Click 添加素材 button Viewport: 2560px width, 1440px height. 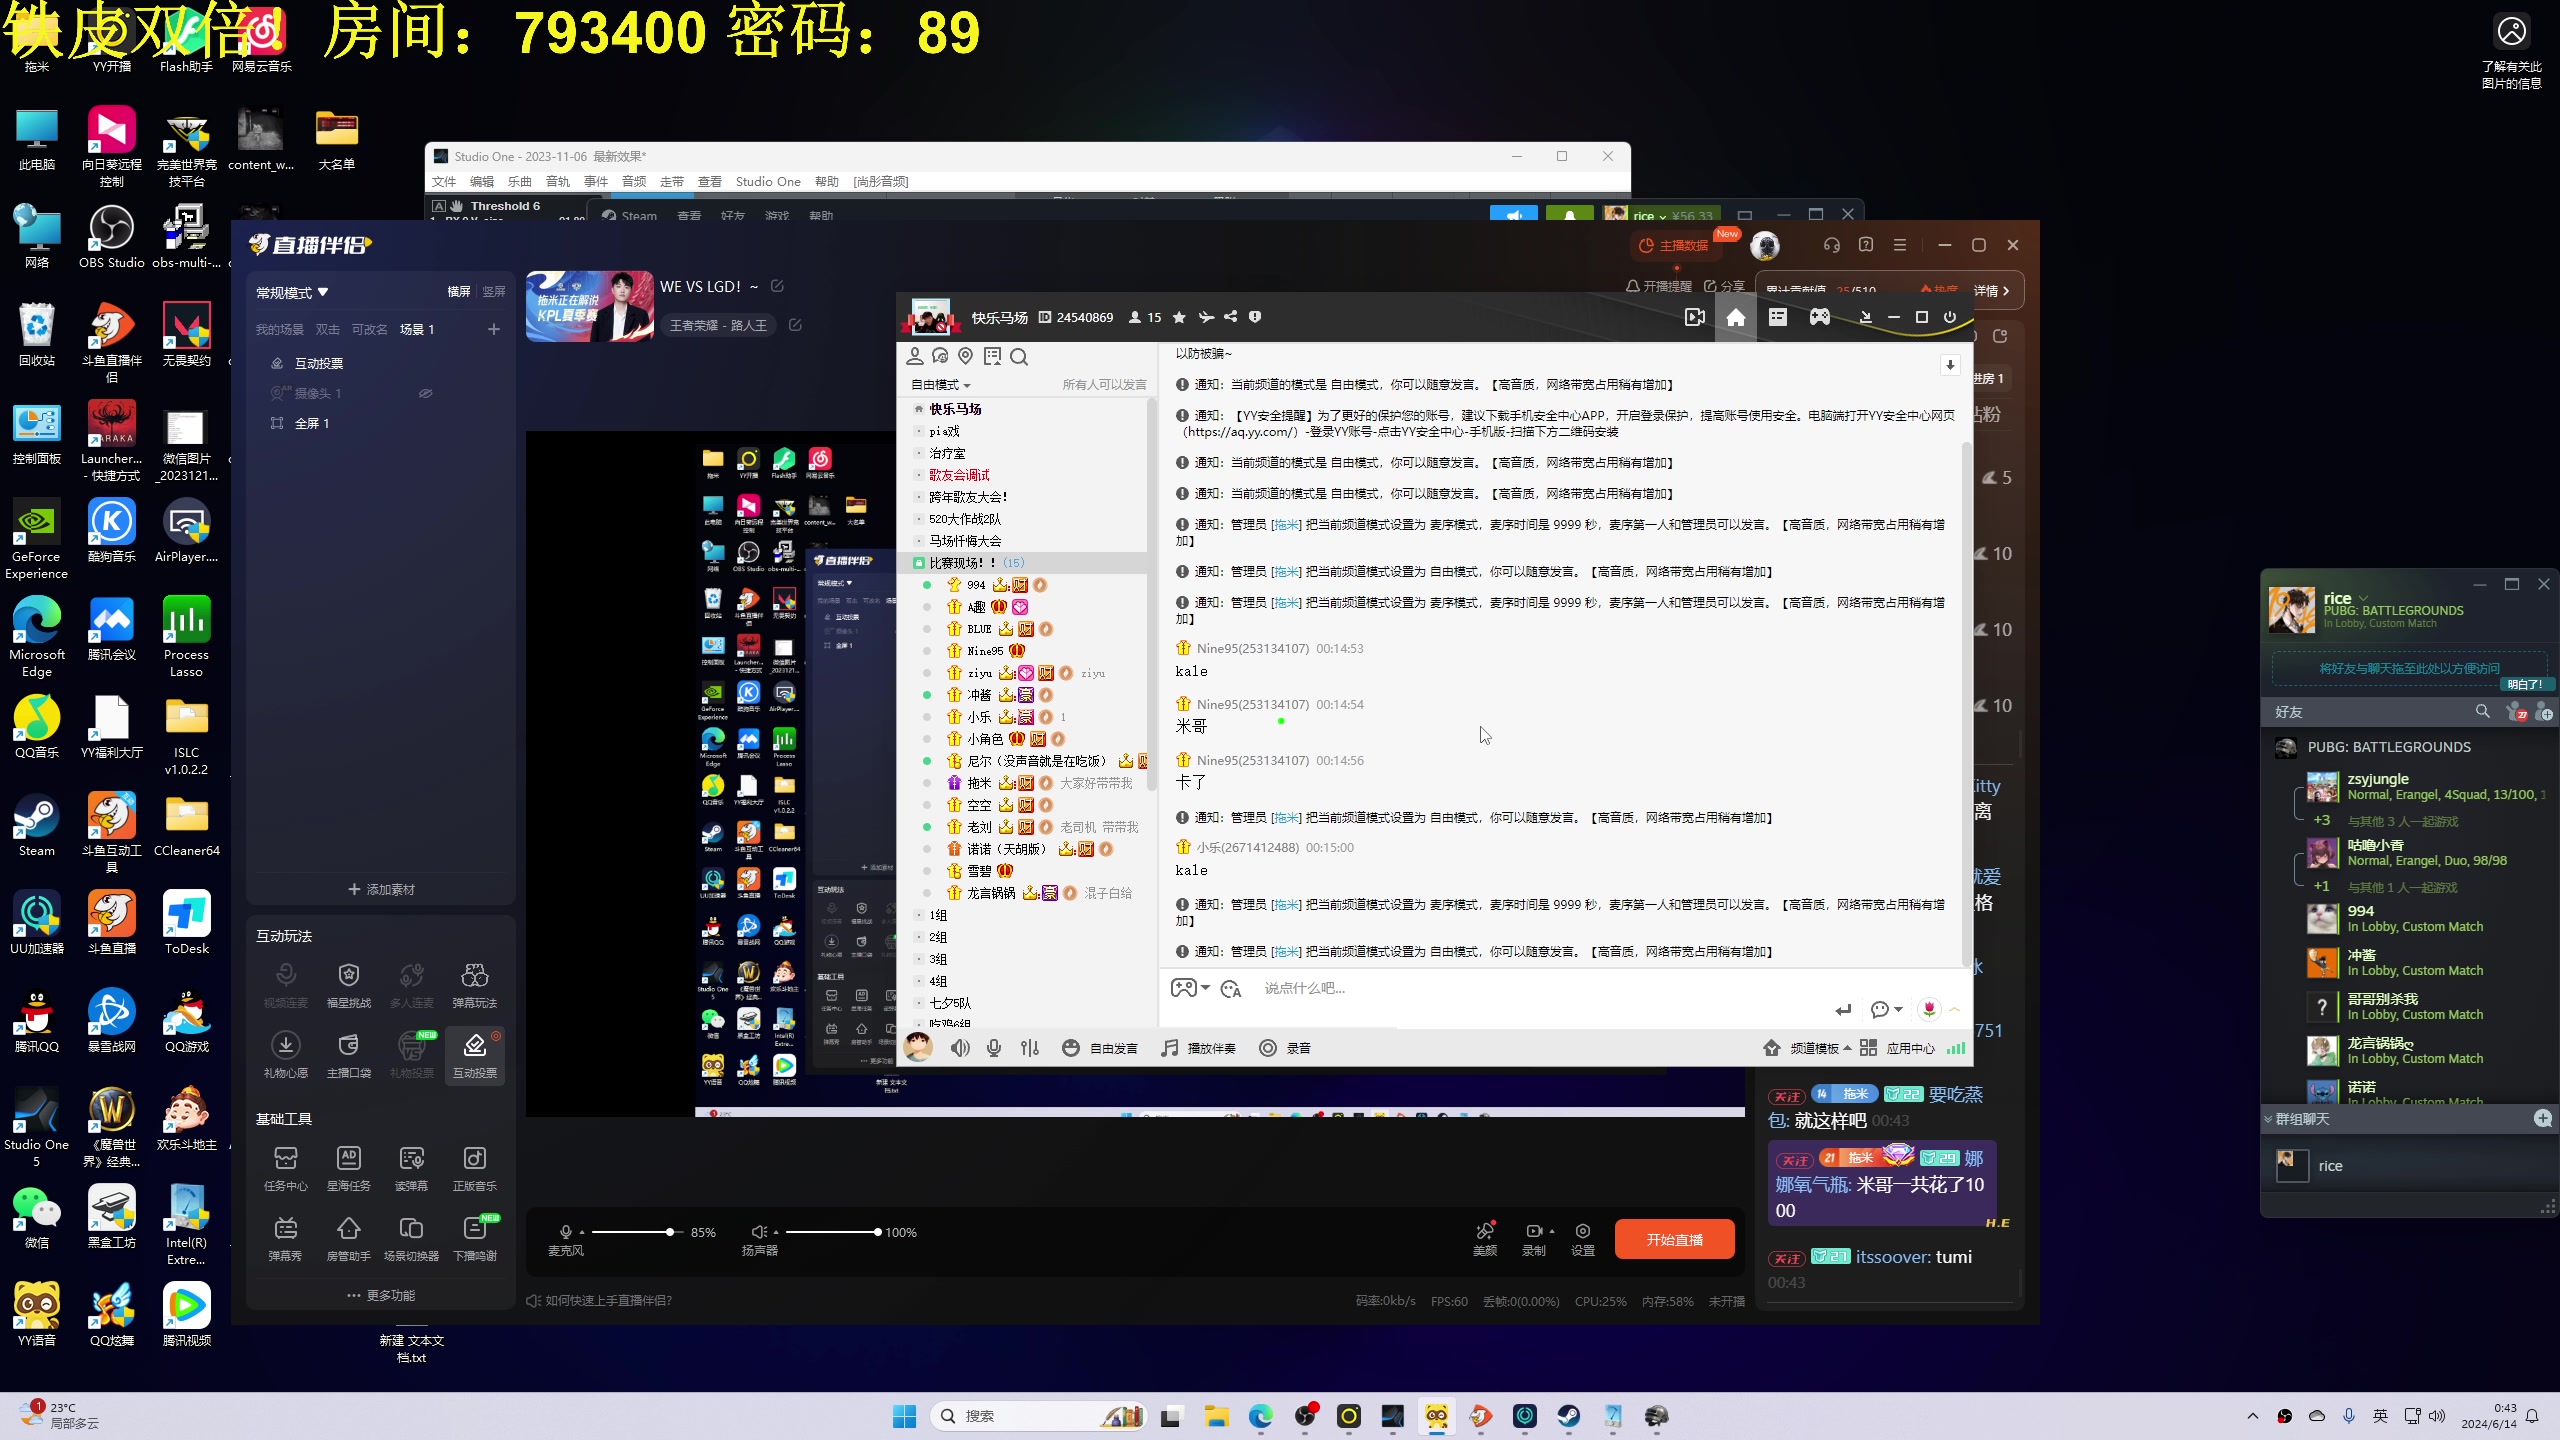point(381,889)
